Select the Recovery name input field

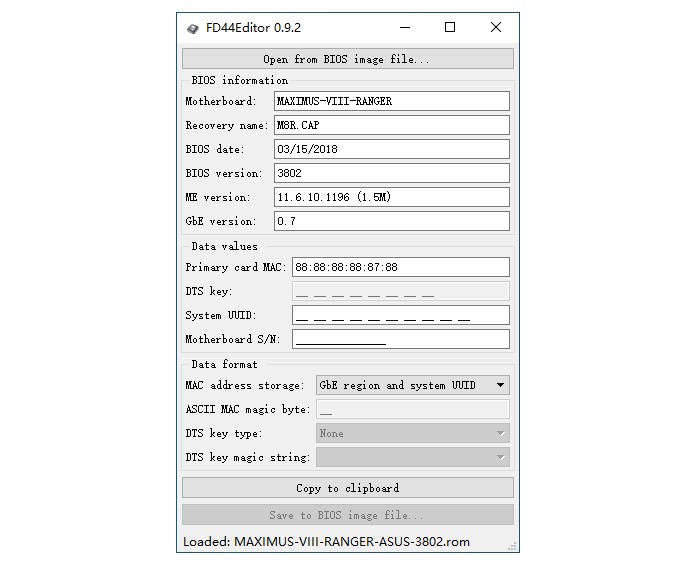tap(391, 125)
